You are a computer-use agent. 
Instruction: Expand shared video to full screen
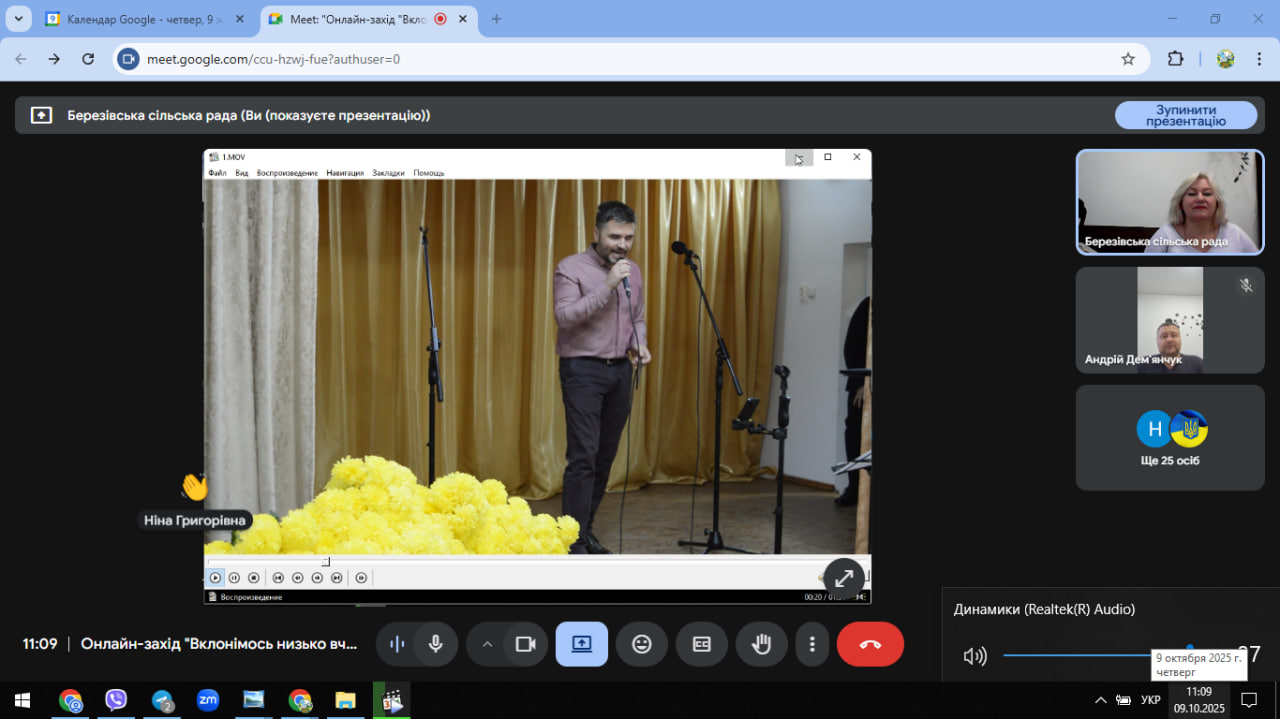(844, 578)
